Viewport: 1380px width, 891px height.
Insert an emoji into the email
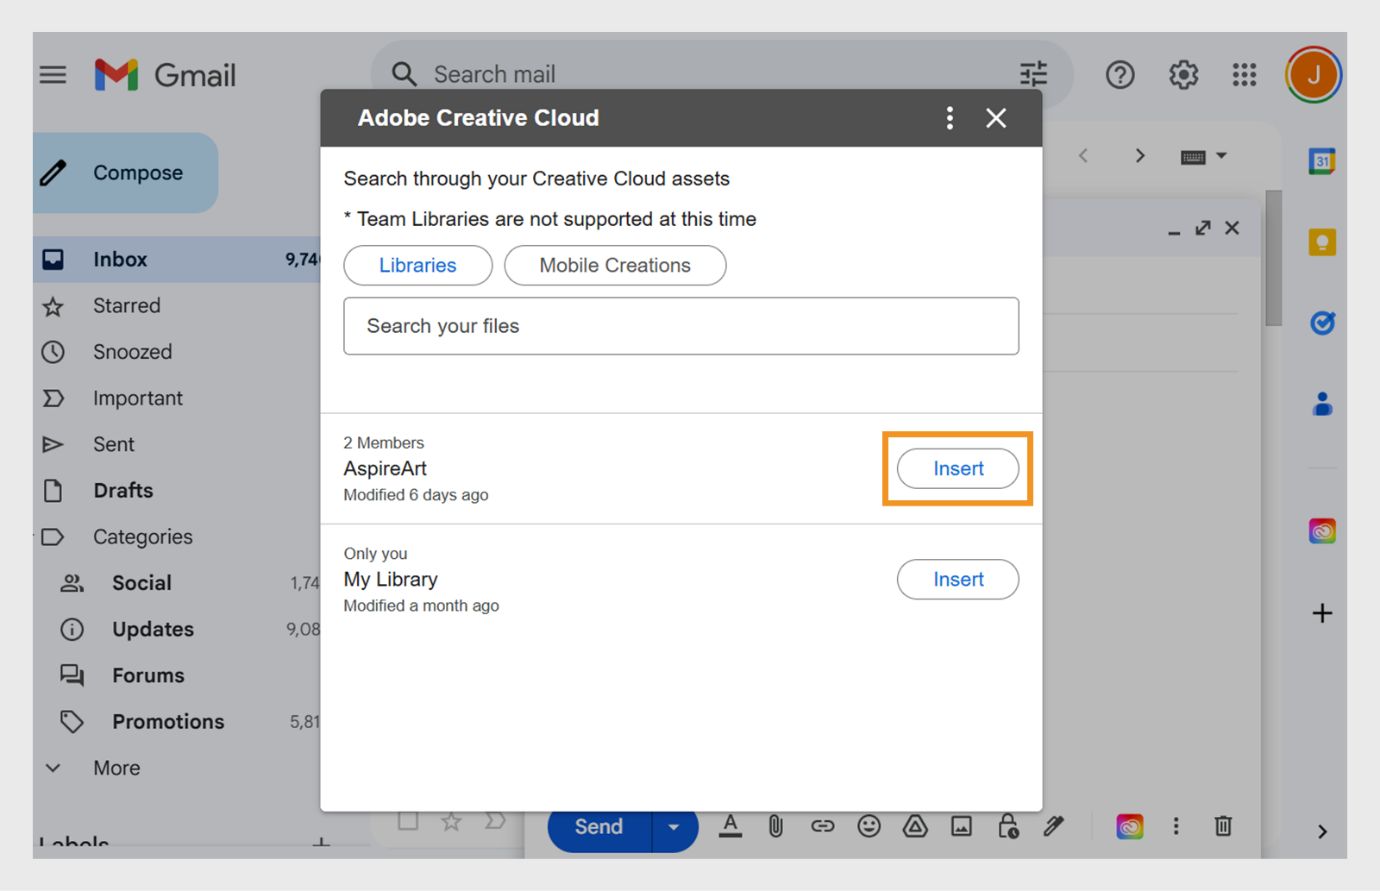click(x=869, y=826)
